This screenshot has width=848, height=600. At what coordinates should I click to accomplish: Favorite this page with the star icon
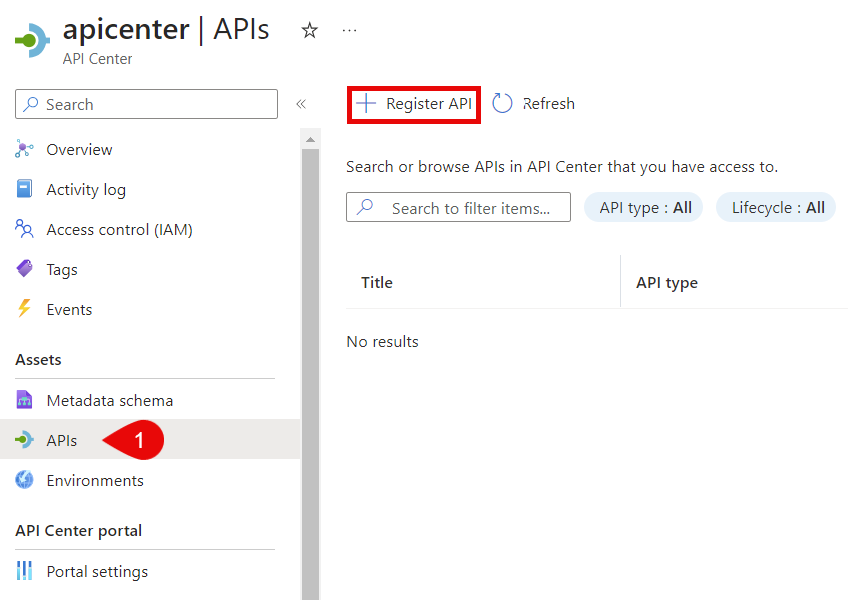(309, 30)
